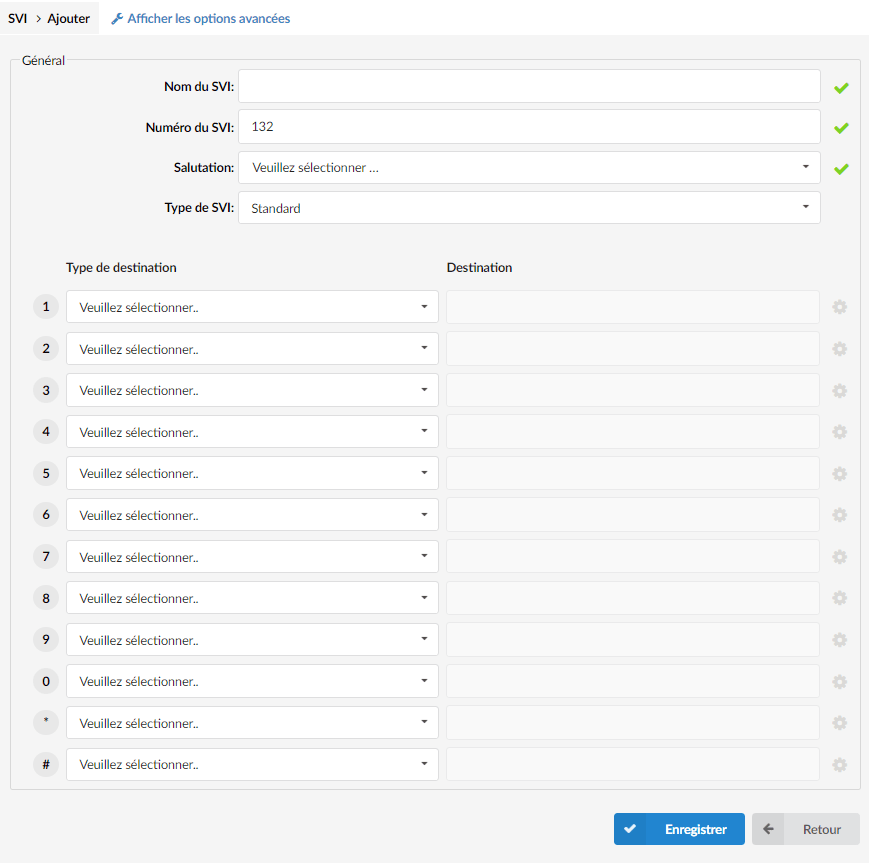
Task: Focus the Nom du SVI field
Action: [x=529, y=86]
